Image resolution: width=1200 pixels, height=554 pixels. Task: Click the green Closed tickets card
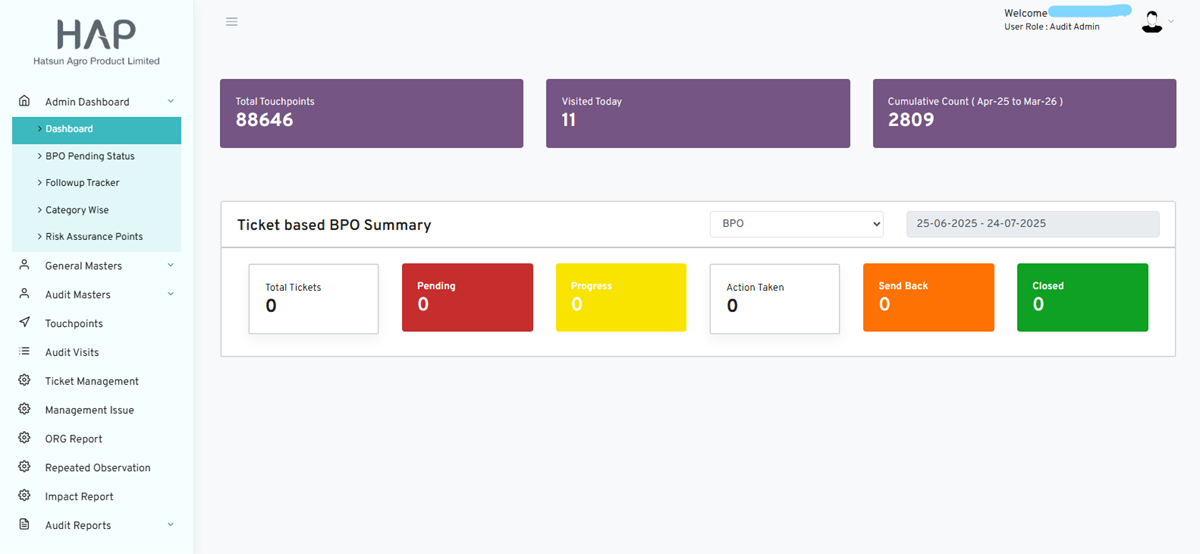[1082, 297]
